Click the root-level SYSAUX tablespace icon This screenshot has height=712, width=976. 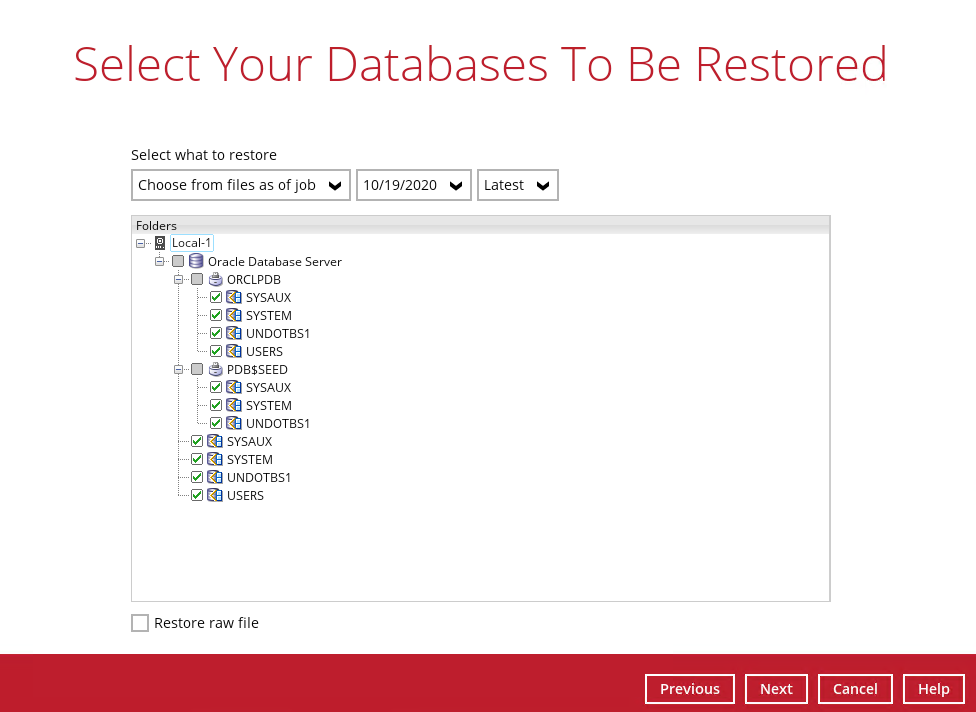click(x=215, y=441)
